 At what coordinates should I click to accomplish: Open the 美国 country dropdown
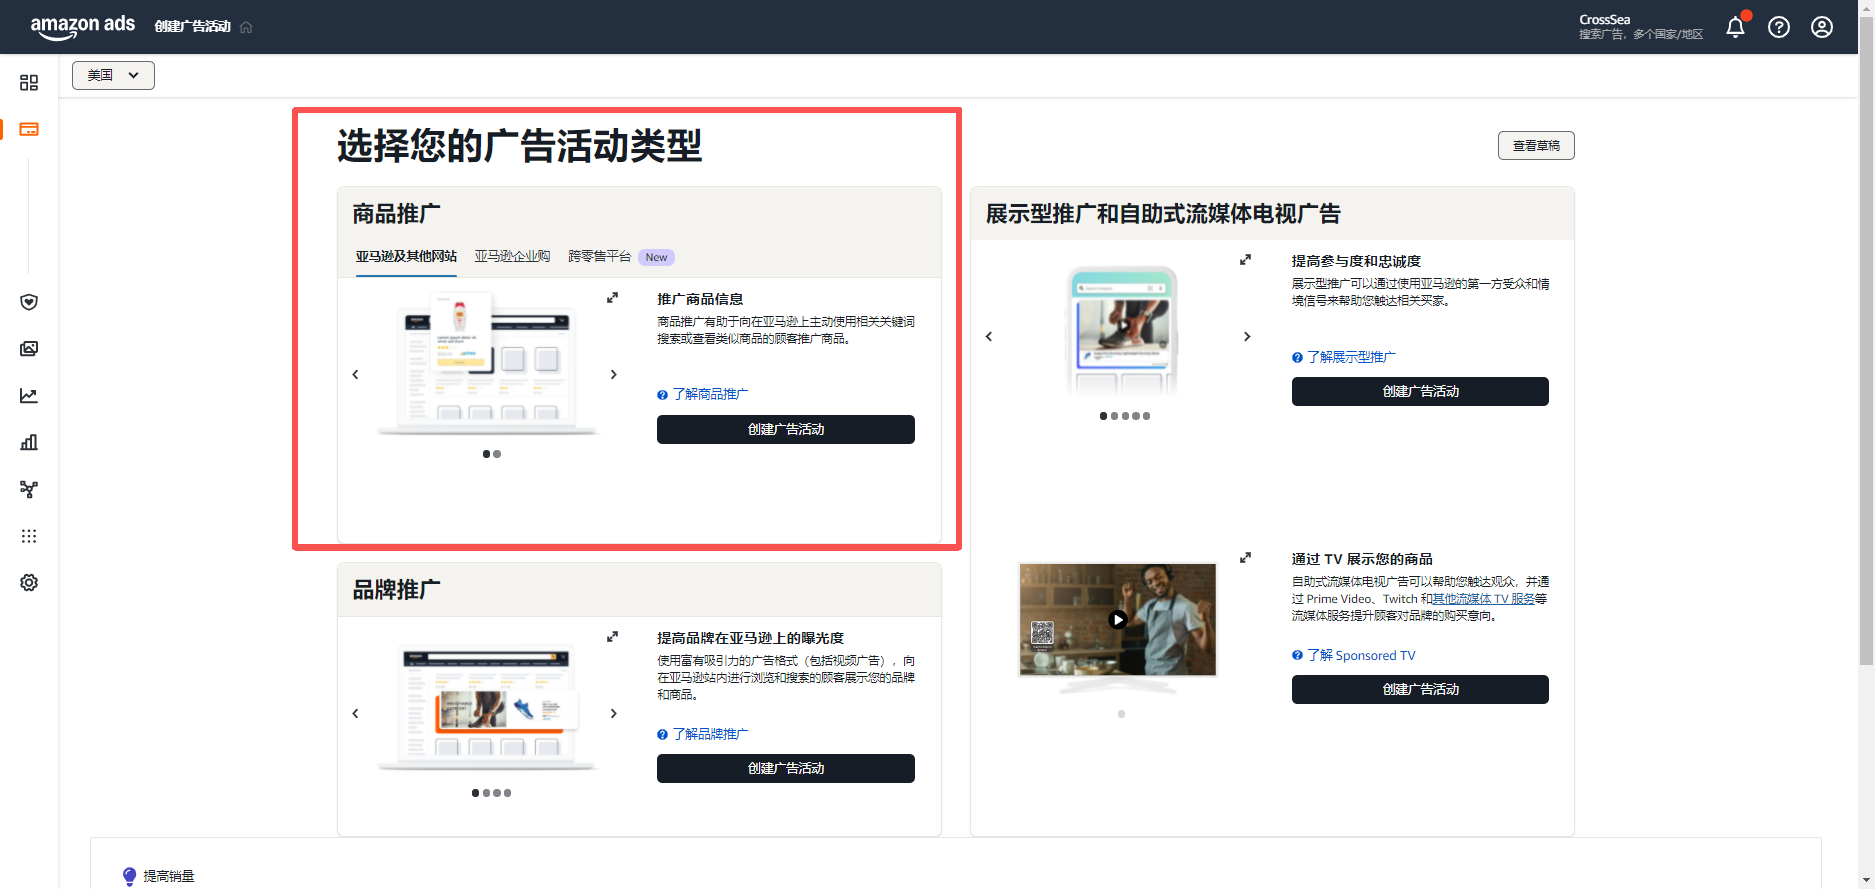(113, 75)
